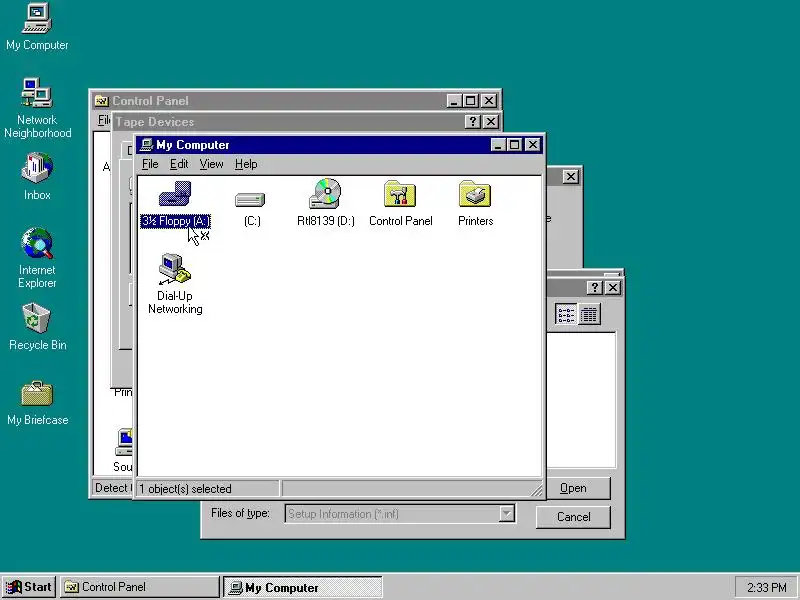
Task: Click the 2:33 PM taskbar clock
Action: coord(766,587)
